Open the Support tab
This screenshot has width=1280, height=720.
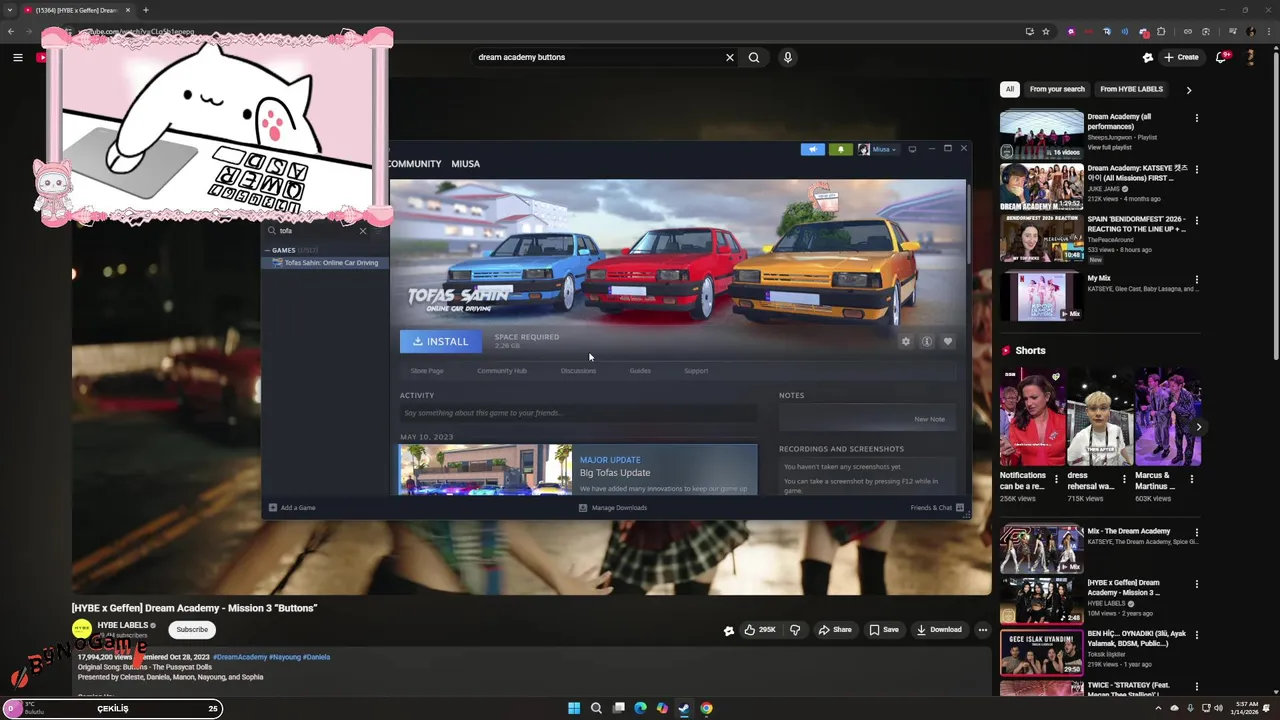pyautogui.click(x=696, y=371)
